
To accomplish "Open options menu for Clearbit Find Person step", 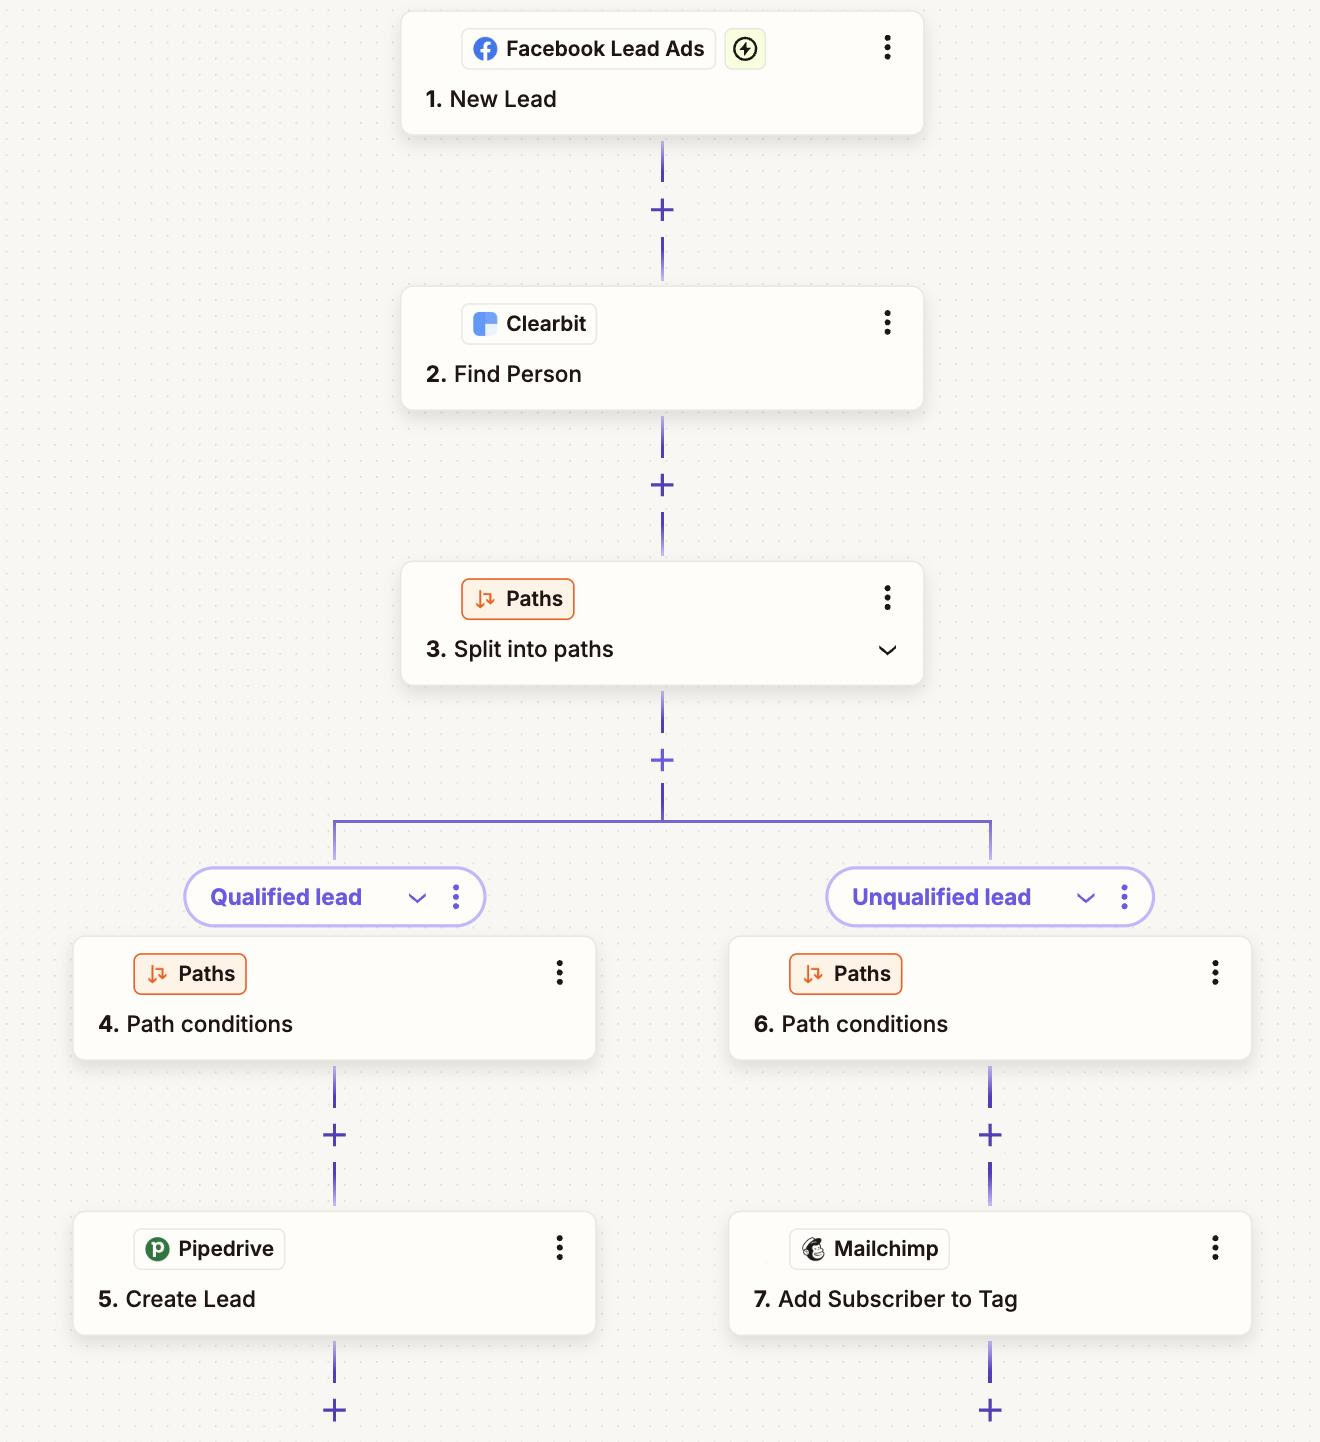I will (x=887, y=323).
